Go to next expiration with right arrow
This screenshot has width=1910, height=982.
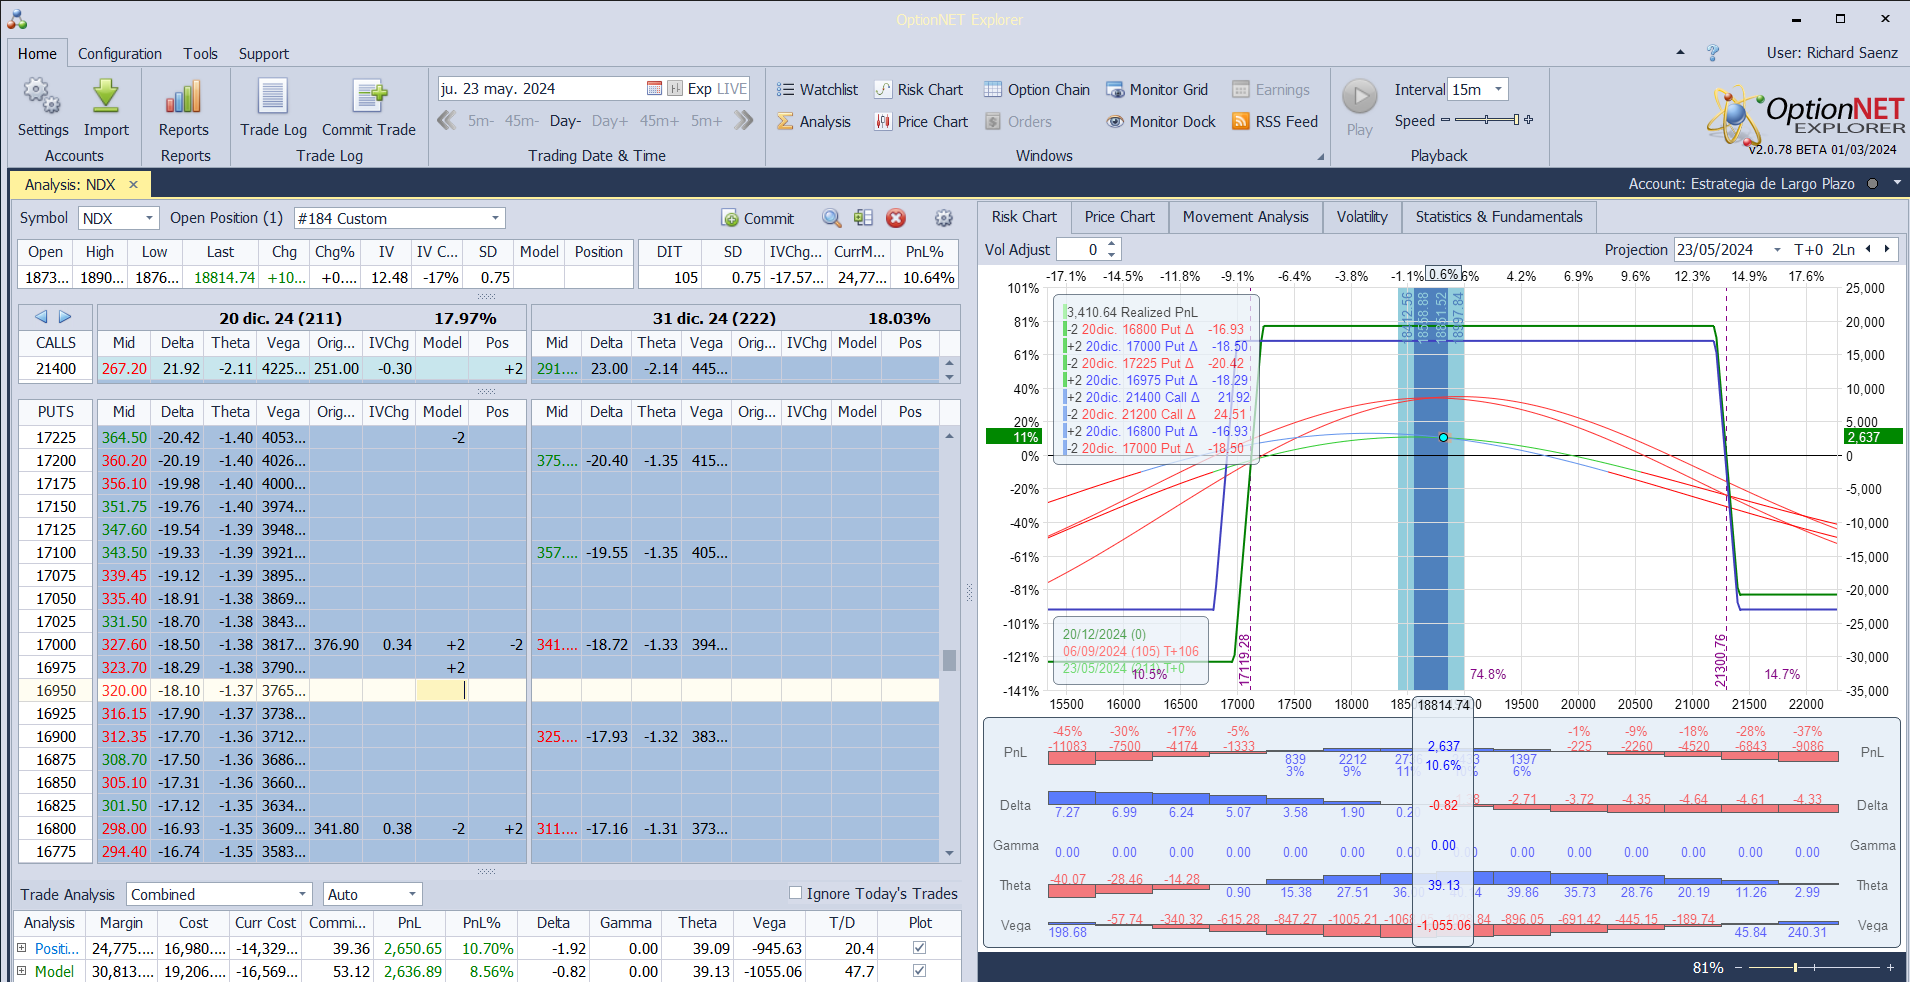[x=65, y=317]
